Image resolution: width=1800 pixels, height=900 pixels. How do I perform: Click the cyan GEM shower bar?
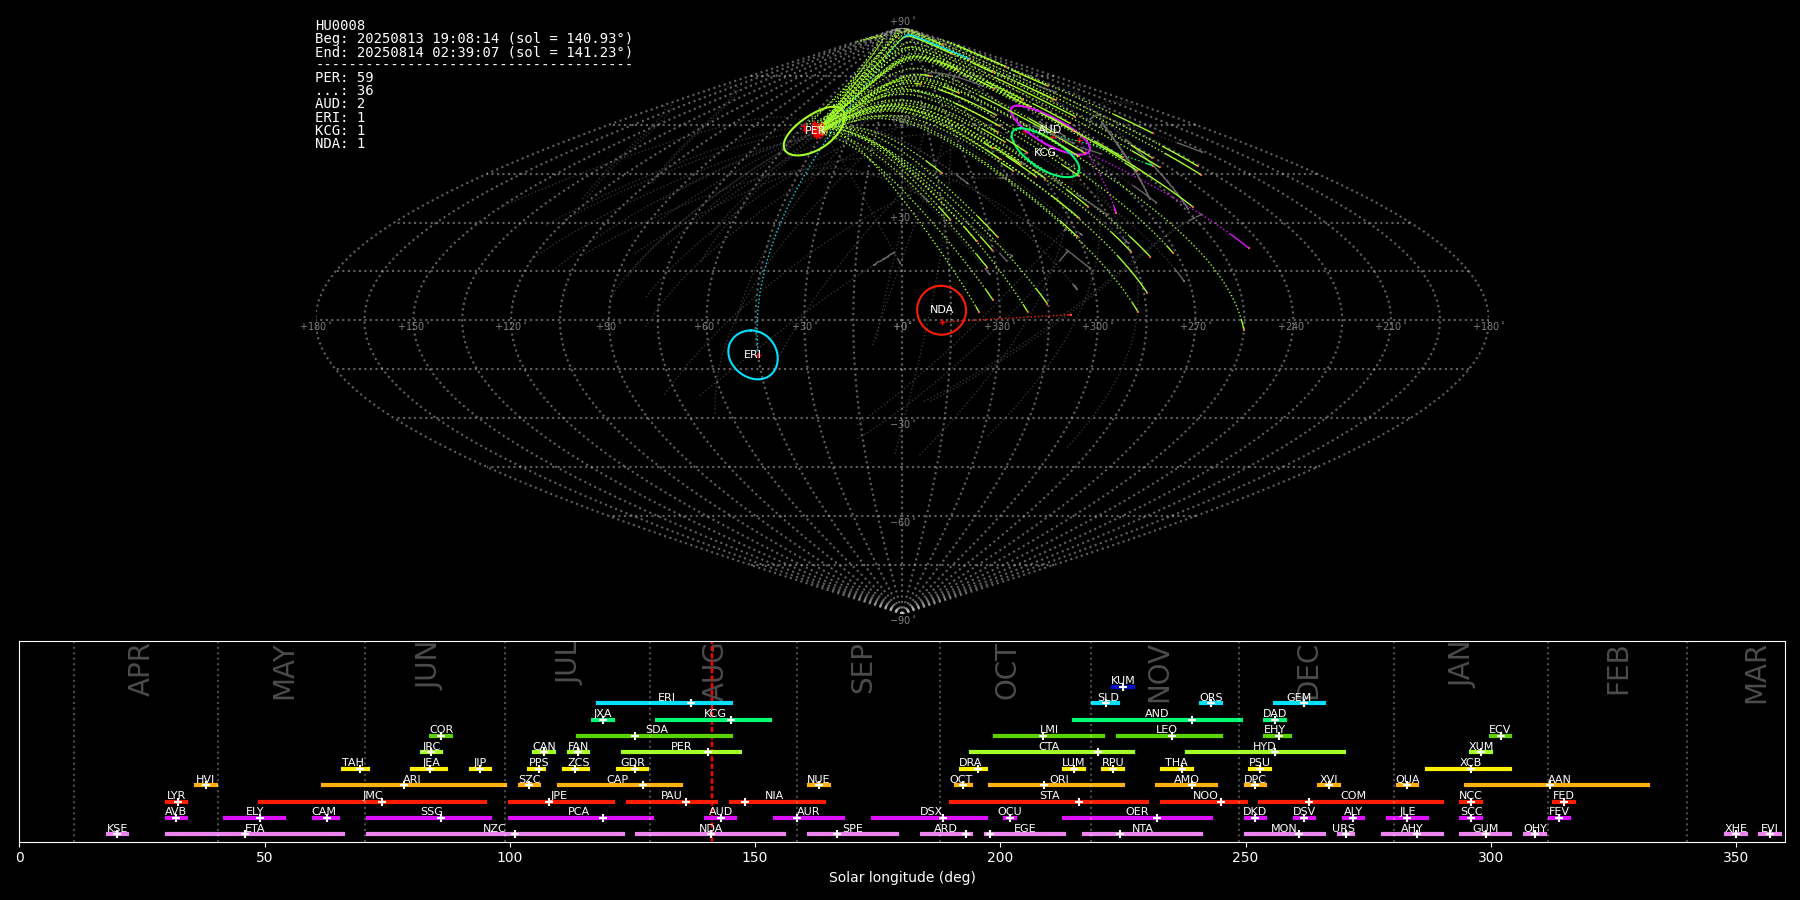(x=1299, y=703)
